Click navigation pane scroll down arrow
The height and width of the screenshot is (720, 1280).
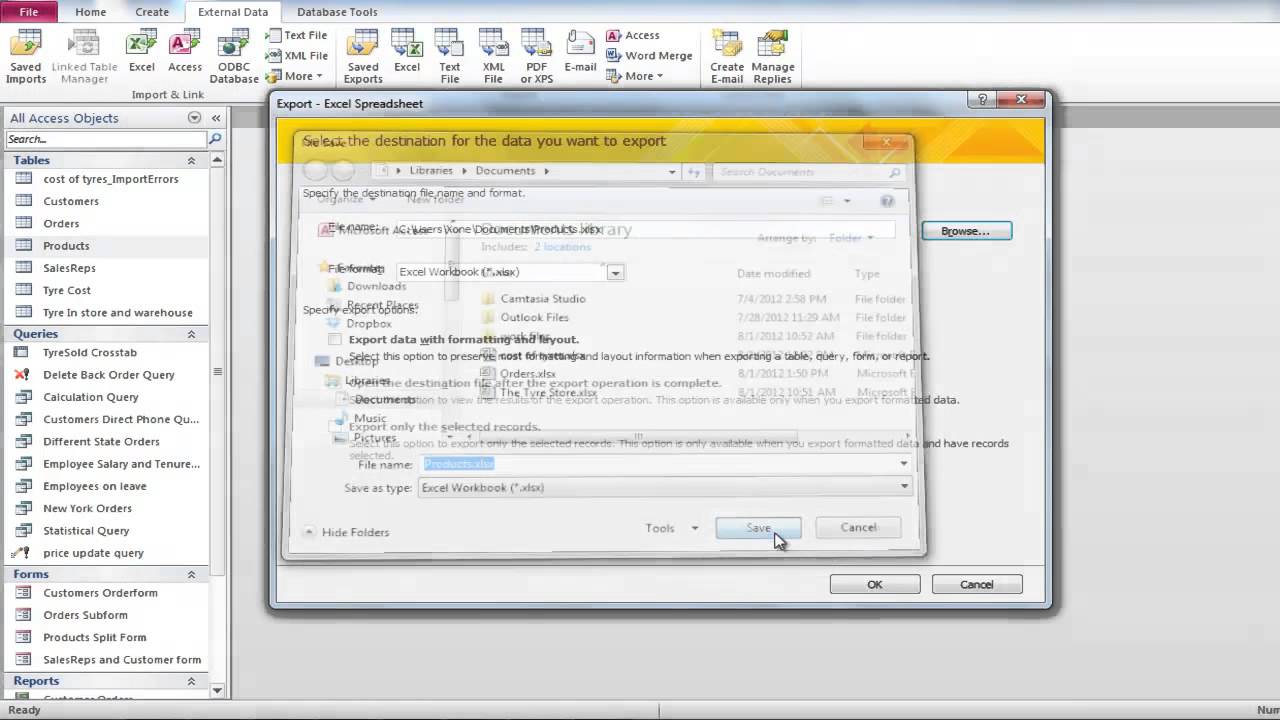[x=218, y=690]
